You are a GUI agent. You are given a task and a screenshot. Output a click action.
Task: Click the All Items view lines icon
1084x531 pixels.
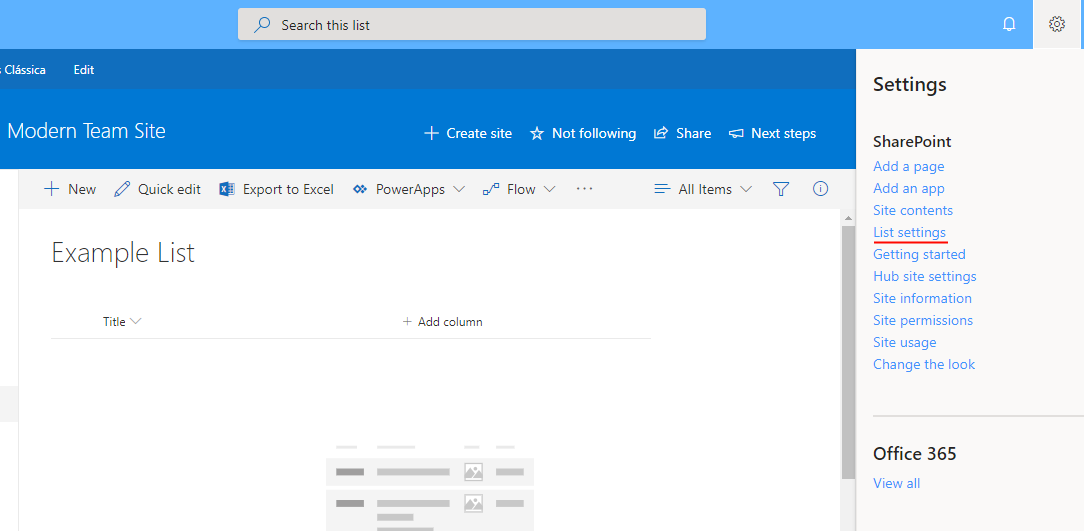(662, 189)
